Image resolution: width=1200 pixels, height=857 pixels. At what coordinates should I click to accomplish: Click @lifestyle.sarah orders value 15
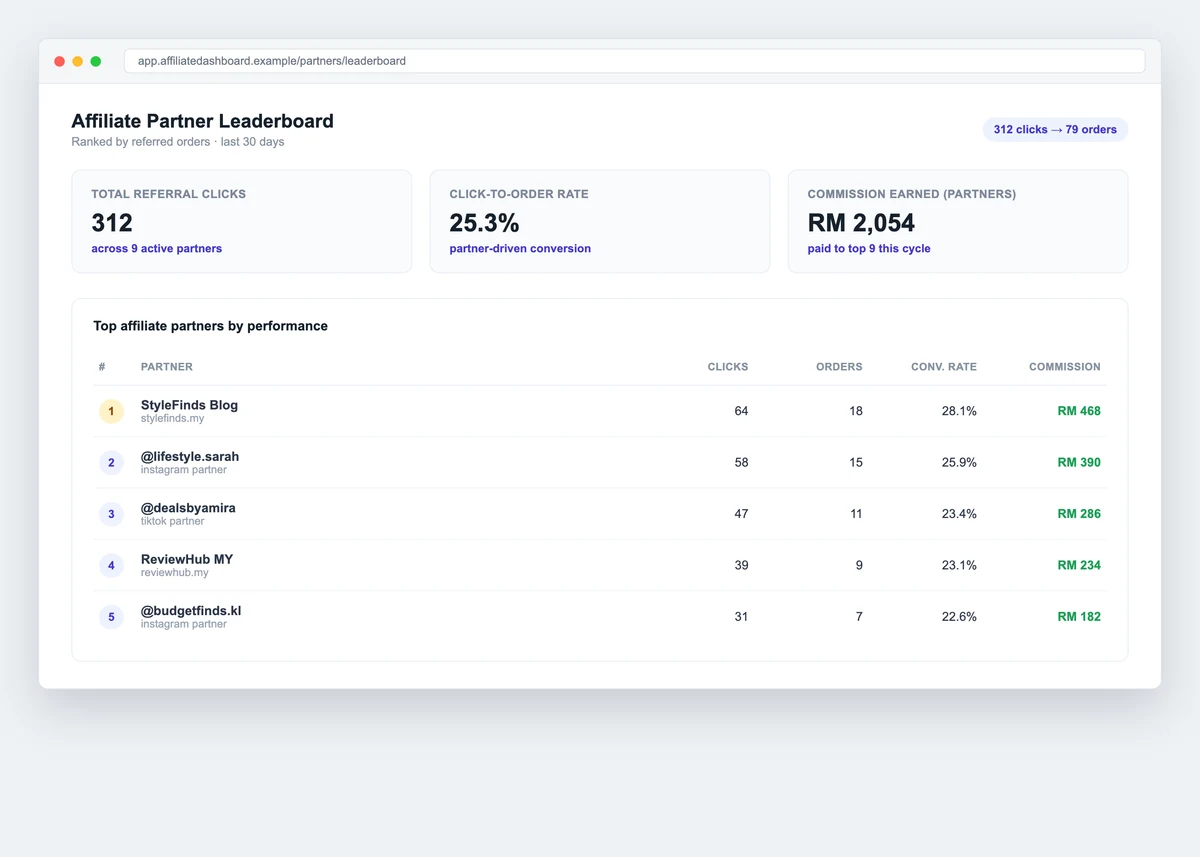[856, 463]
